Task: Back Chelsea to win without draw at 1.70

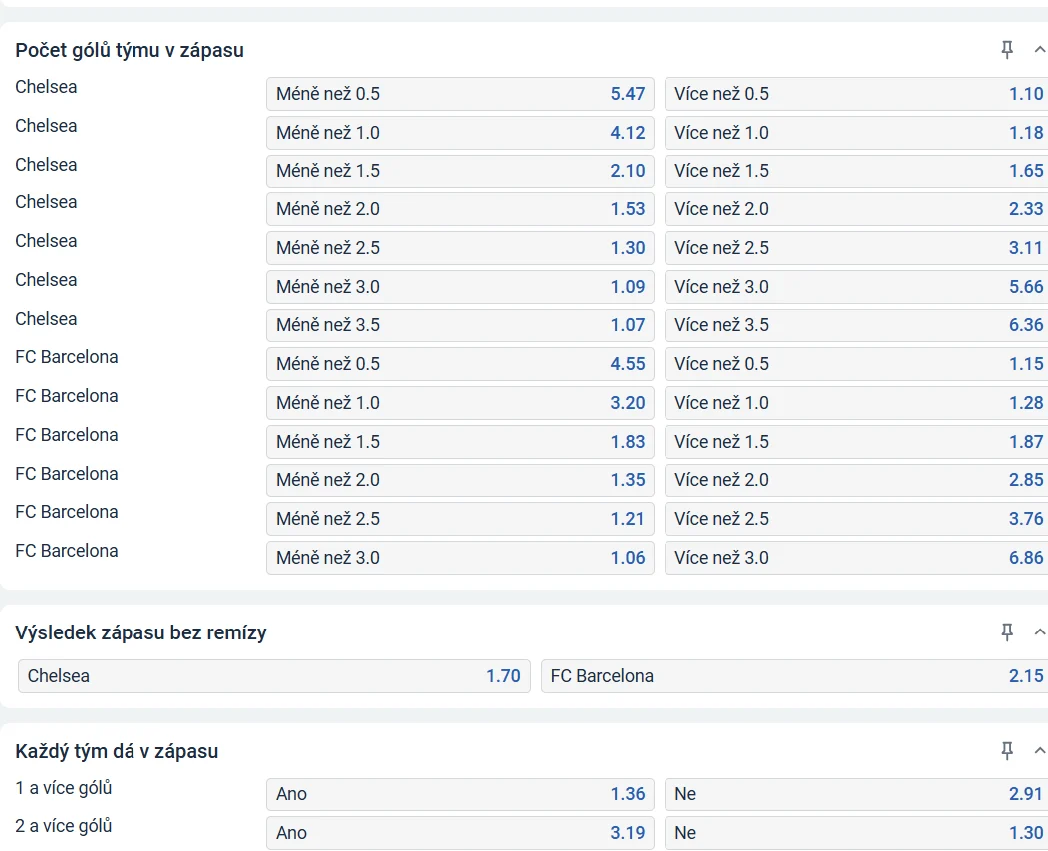Action: point(274,676)
